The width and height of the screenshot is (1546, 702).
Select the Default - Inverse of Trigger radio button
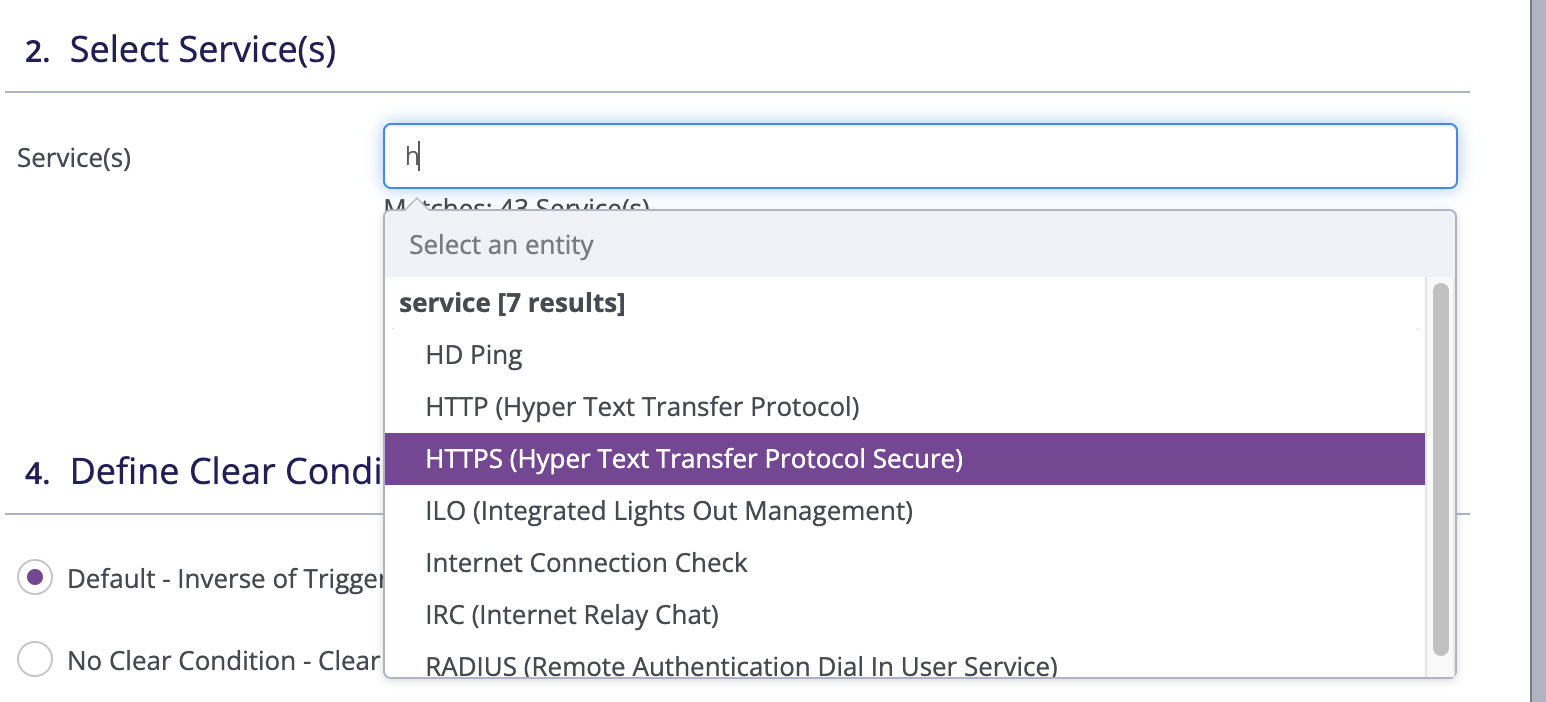pyautogui.click(x=35, y=578)
